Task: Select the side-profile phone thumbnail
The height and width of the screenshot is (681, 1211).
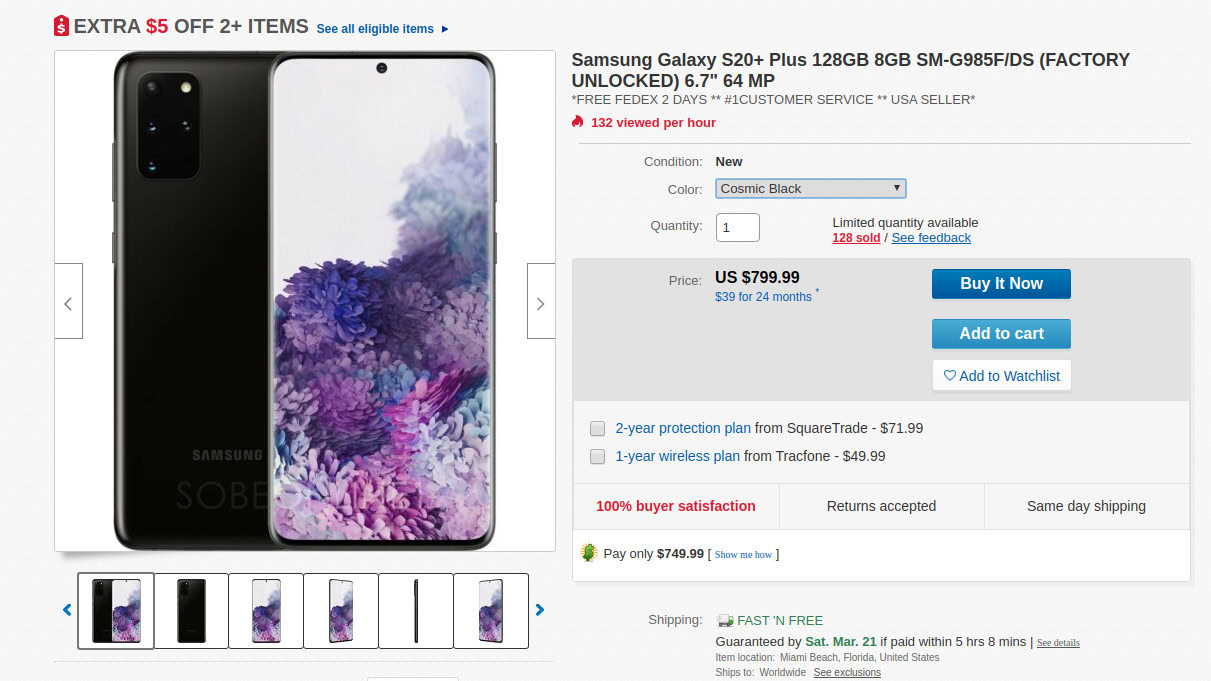Action: (416, 610)
